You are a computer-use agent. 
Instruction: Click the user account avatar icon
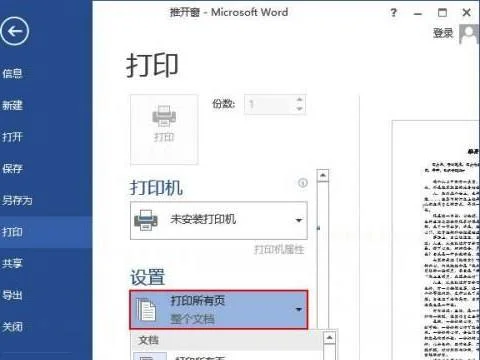pos(470,34)
